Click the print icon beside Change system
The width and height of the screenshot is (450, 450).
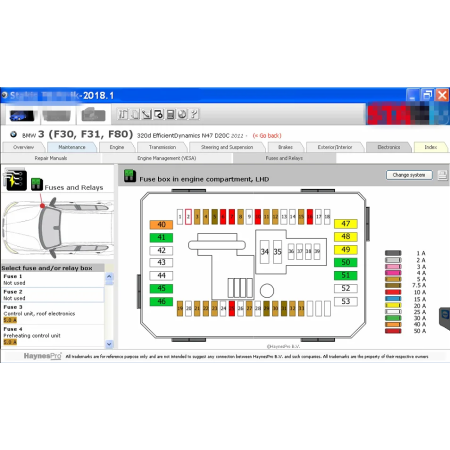point(442,175)
